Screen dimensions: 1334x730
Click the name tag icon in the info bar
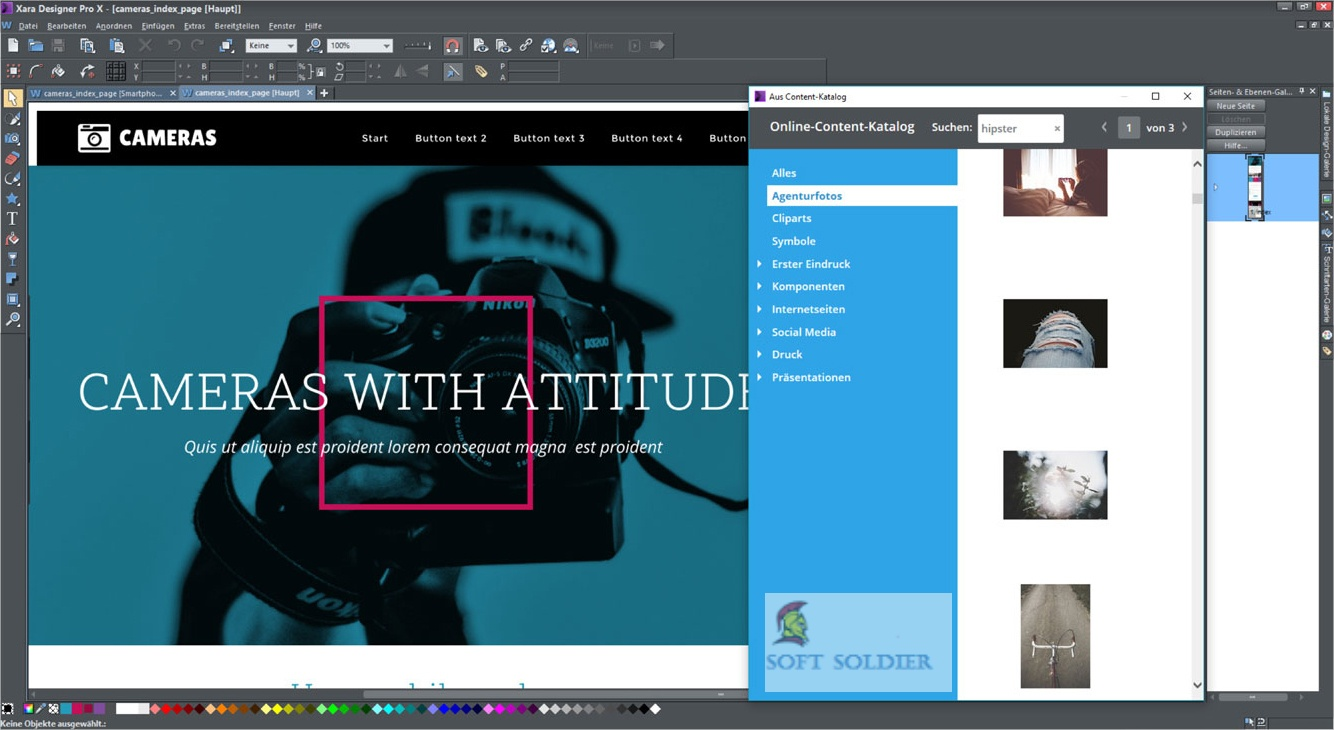click(481, 72)
